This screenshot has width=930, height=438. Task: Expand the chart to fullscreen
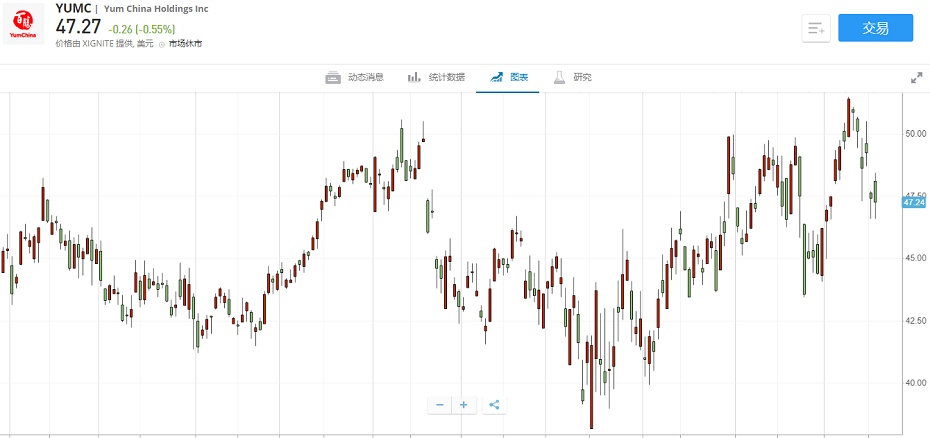pos(916,77)
